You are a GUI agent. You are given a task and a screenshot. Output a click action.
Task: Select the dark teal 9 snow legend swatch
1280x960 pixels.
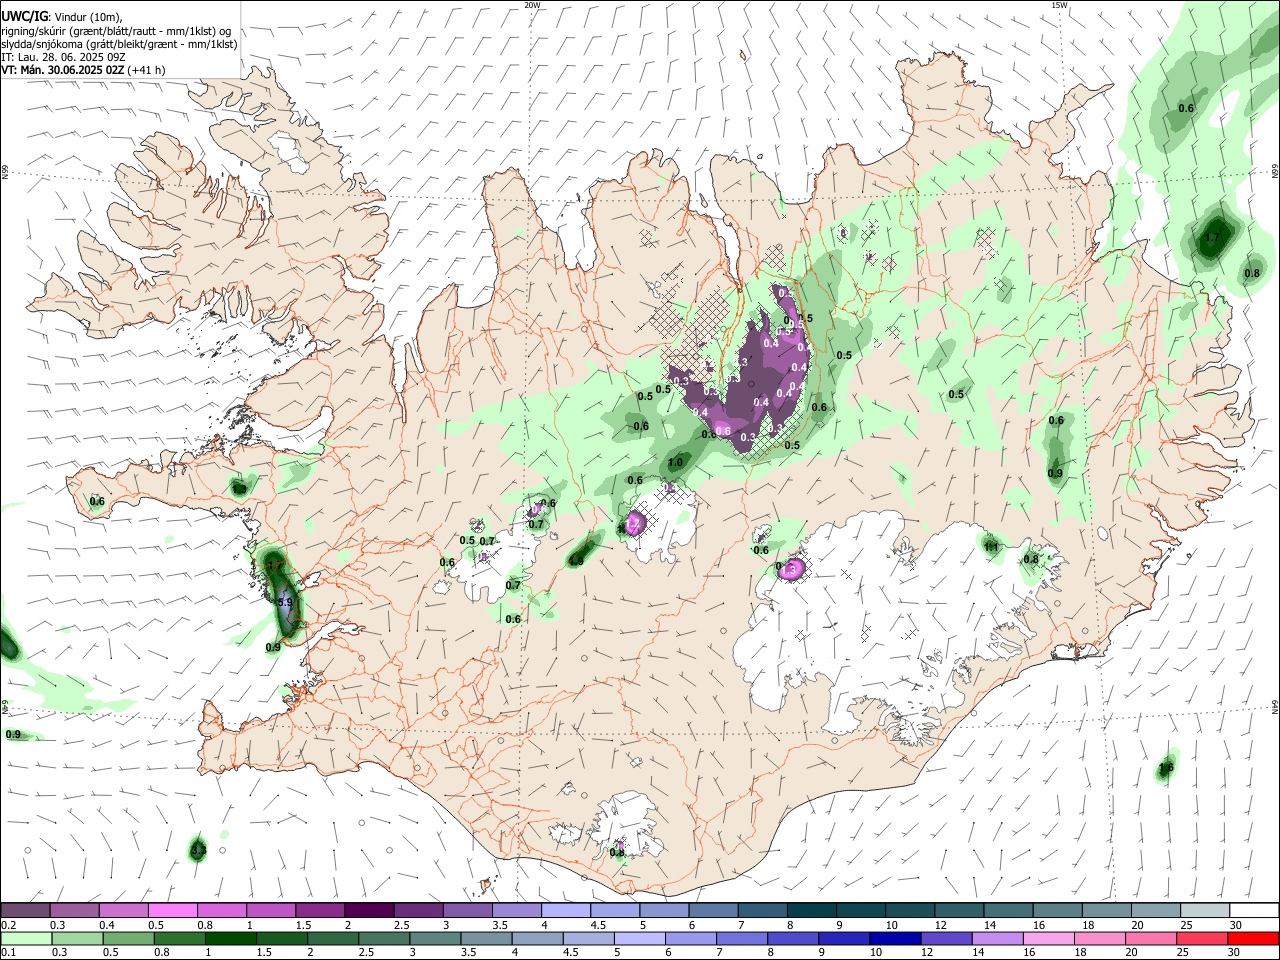(x=860, y=910)
